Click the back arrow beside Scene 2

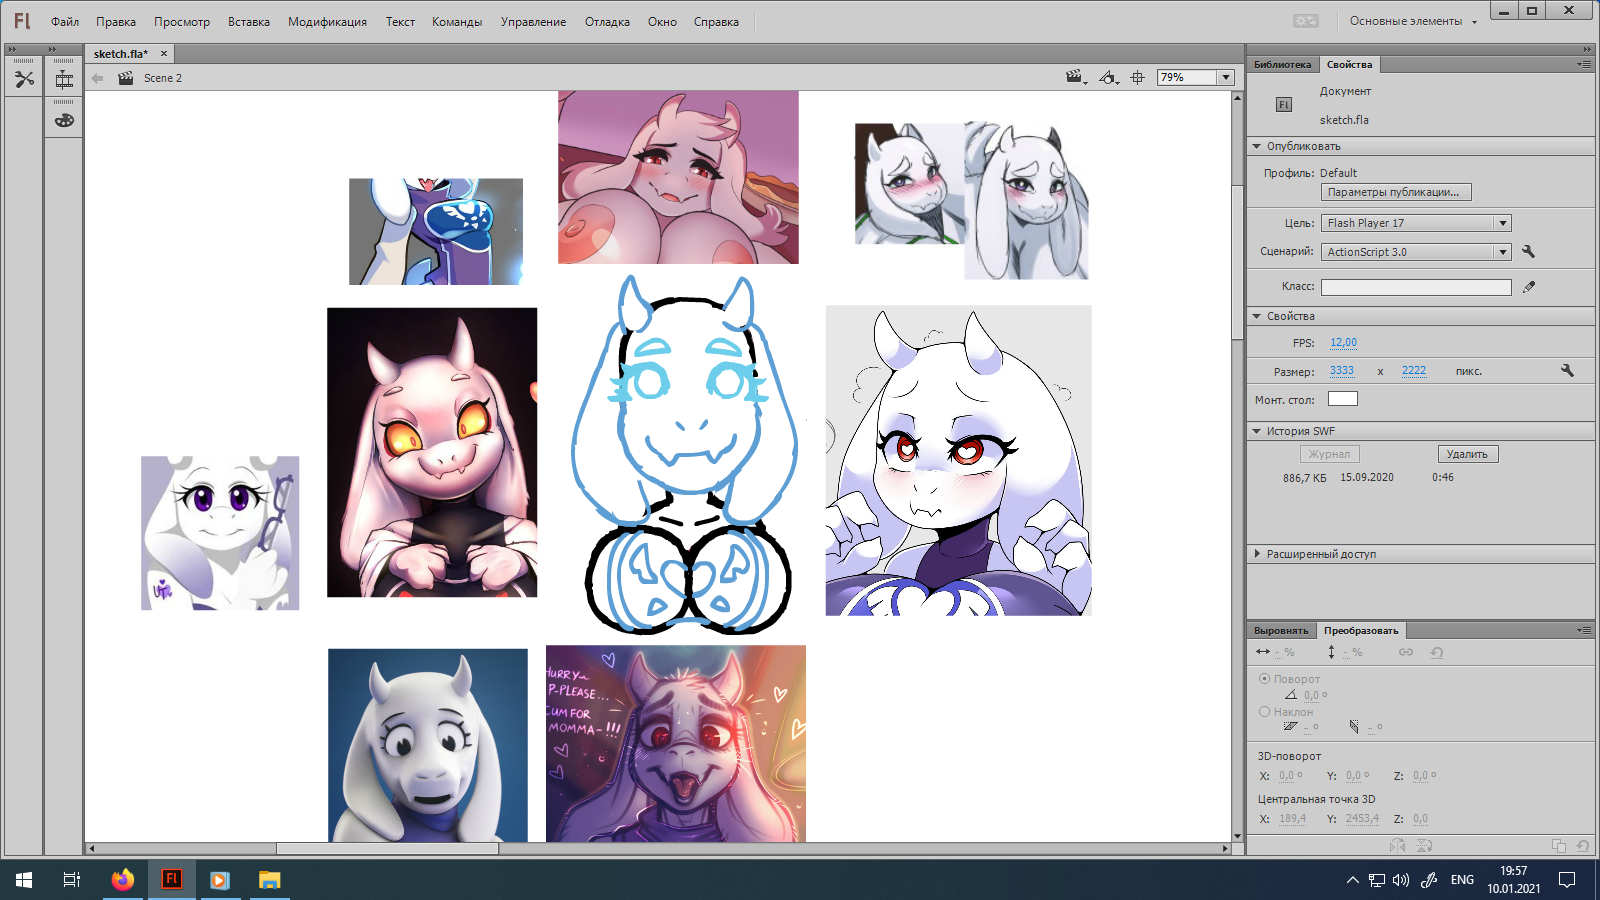point(97,78)
